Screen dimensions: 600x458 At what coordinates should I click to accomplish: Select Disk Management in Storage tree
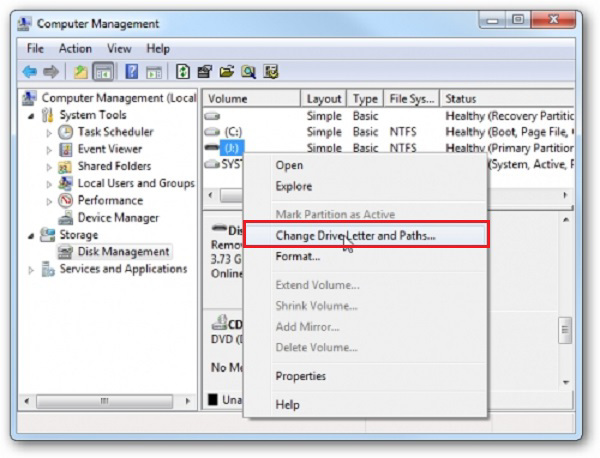pos(123,252)
